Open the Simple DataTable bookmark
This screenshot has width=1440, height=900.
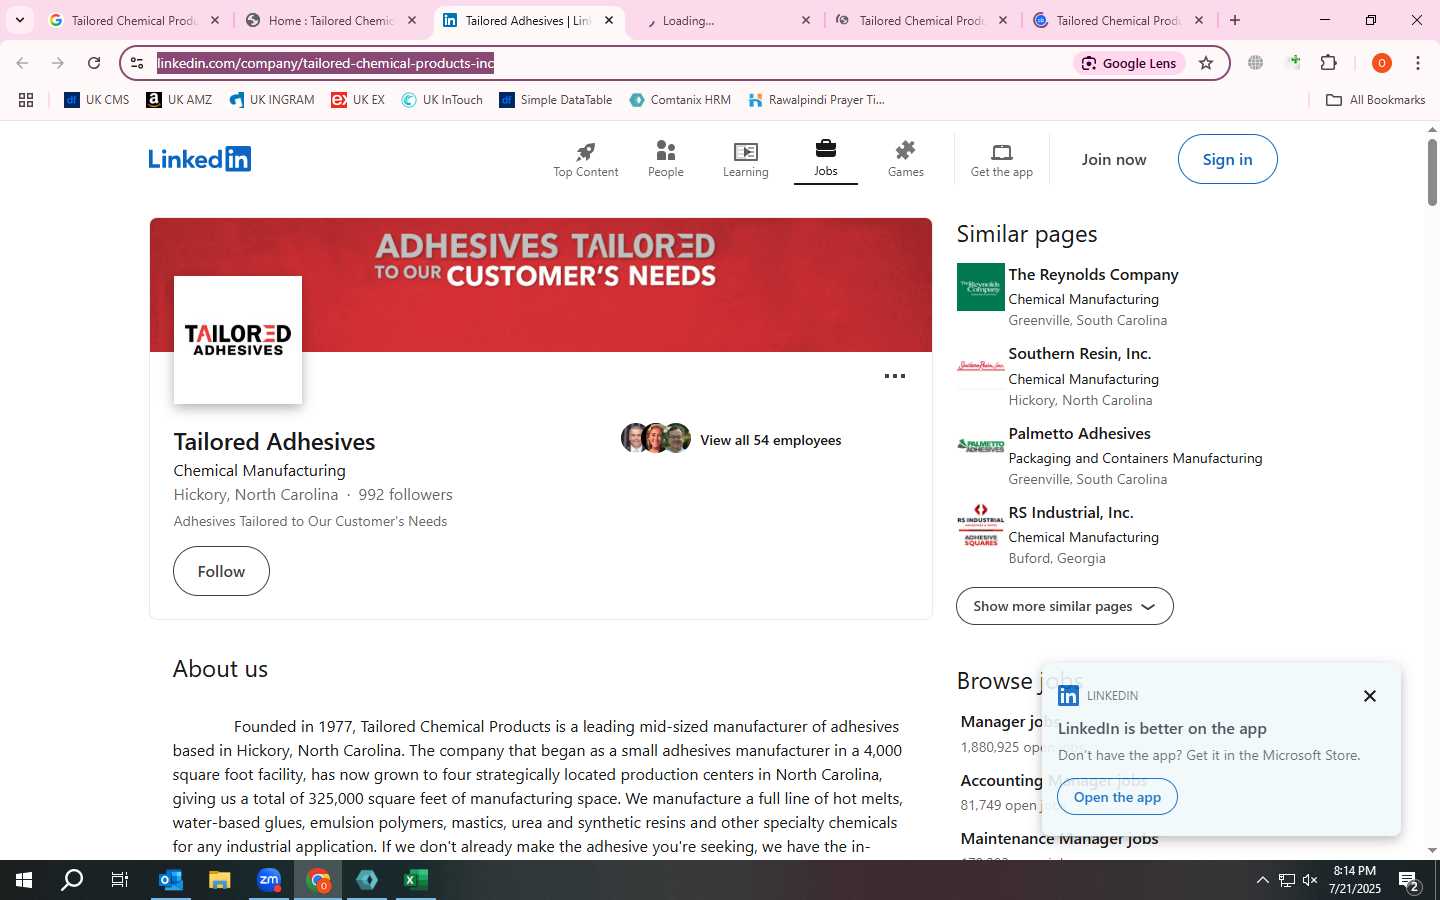click(x=556, y=100)
